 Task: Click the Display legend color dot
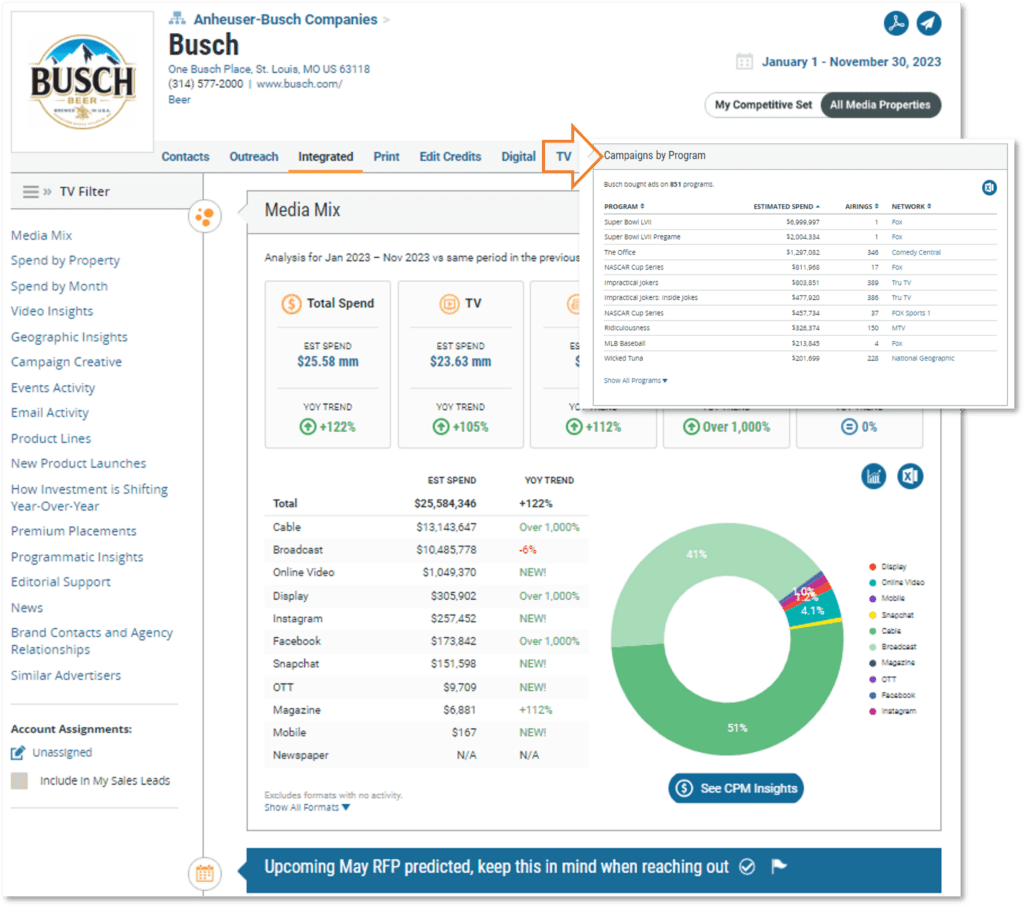[x=872, y=567]
